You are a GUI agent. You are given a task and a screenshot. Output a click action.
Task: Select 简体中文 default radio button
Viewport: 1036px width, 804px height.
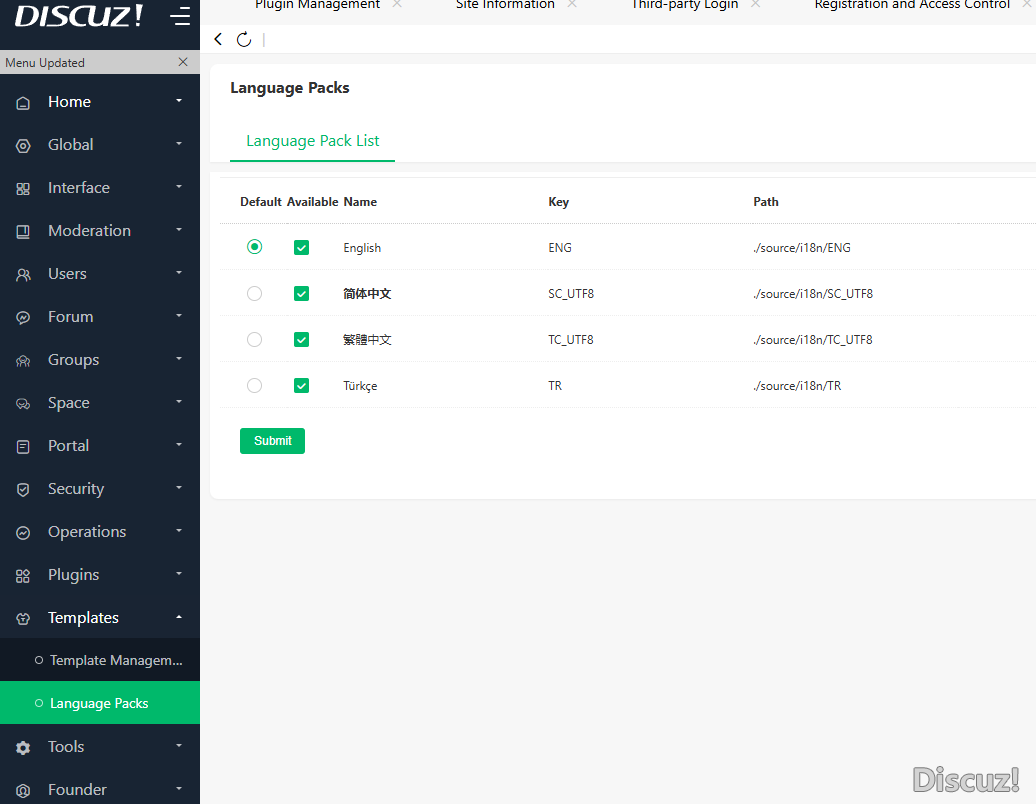[254, 294]
